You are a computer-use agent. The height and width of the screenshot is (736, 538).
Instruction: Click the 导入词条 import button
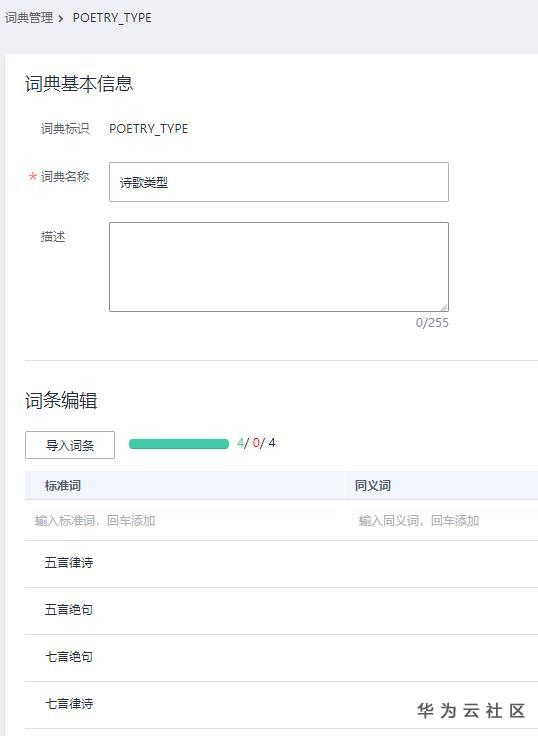click(x=70, y=445)
